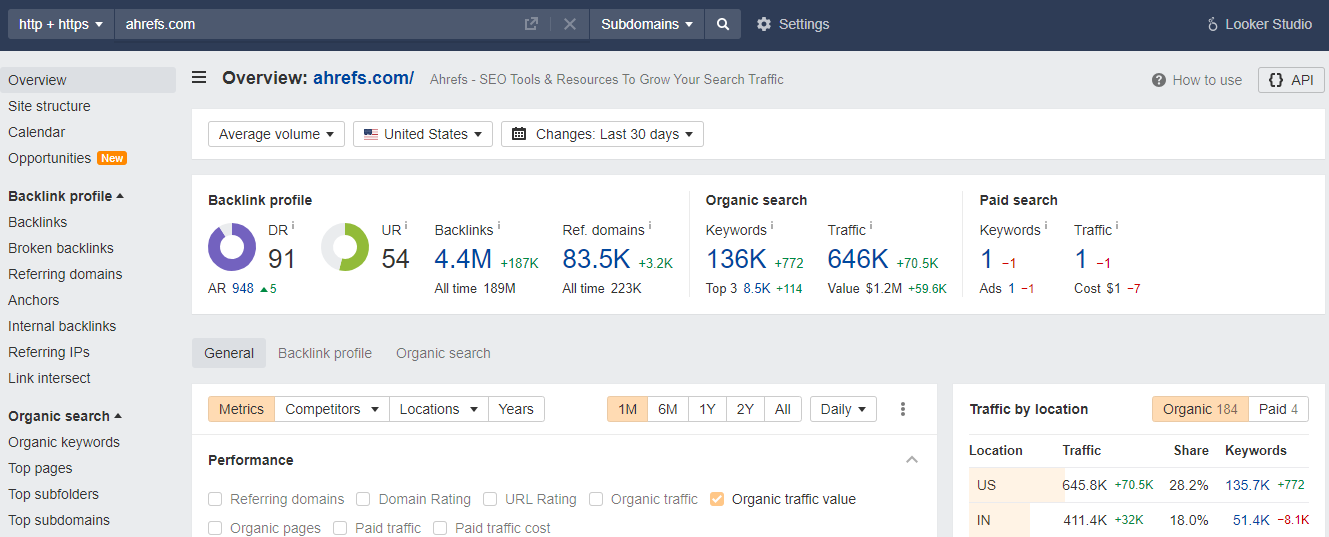Open the API button
1329x537 pixels.
pyautogui.click(x=1291, y=80)
